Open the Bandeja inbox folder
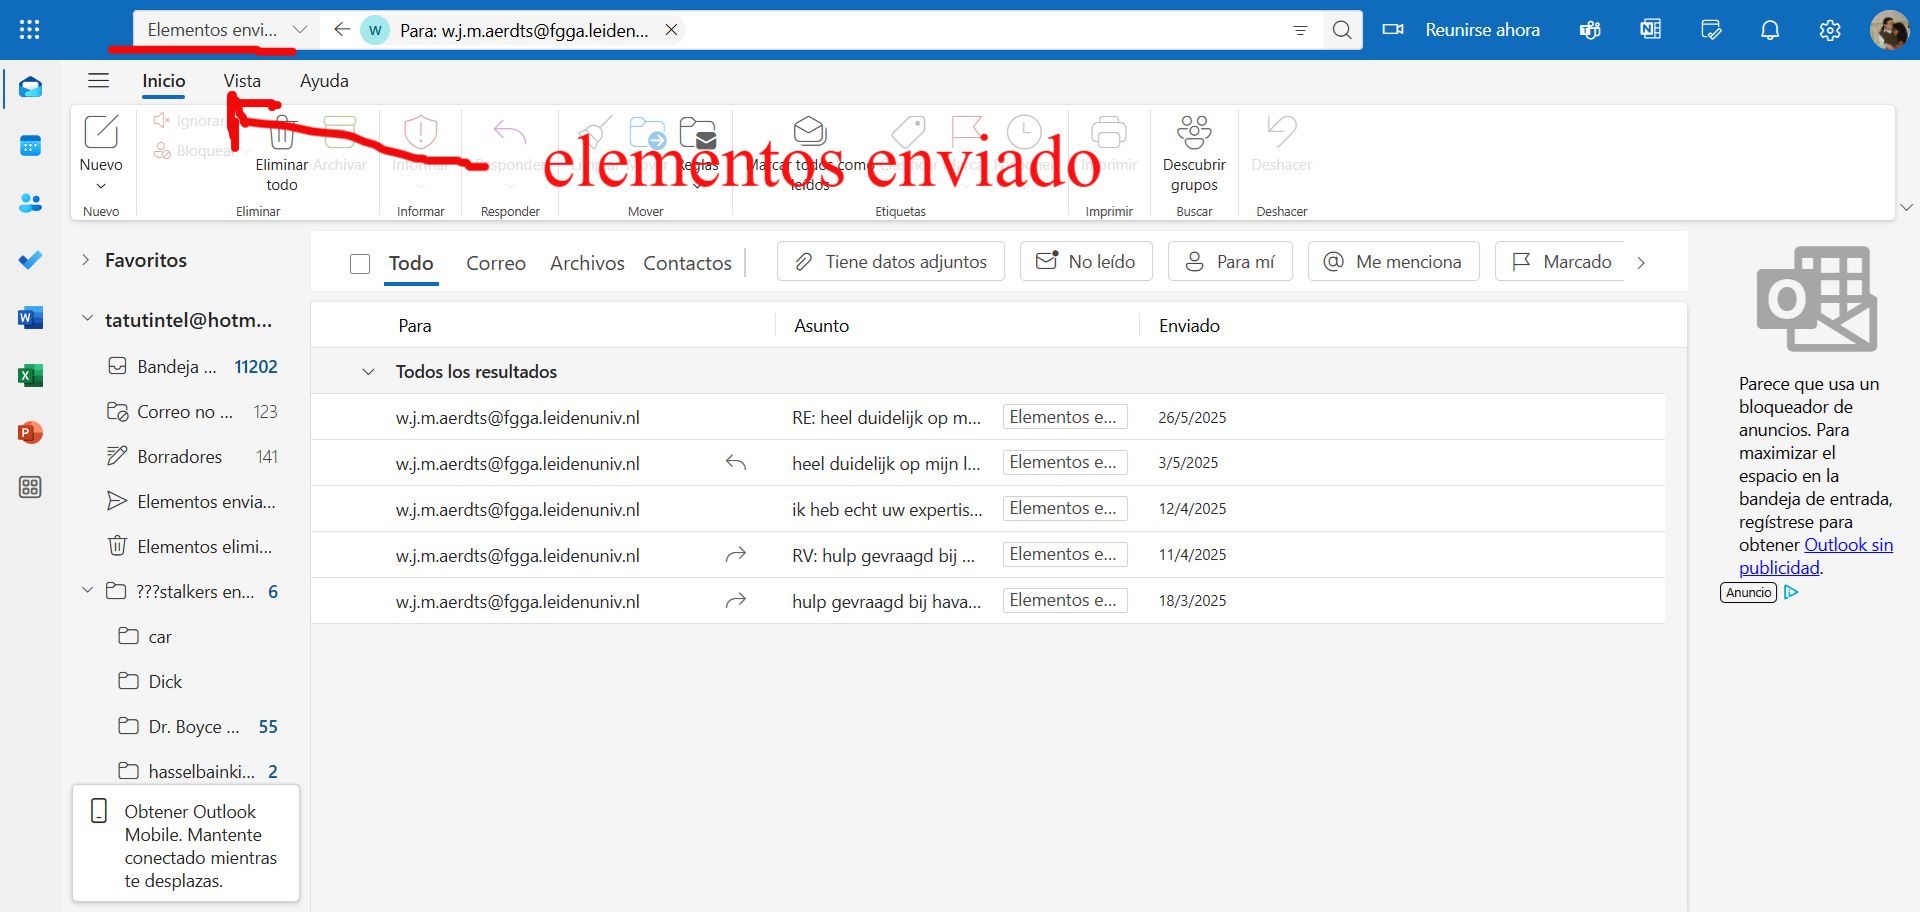This screenshot has height=912, width=1920. [192, 367]
